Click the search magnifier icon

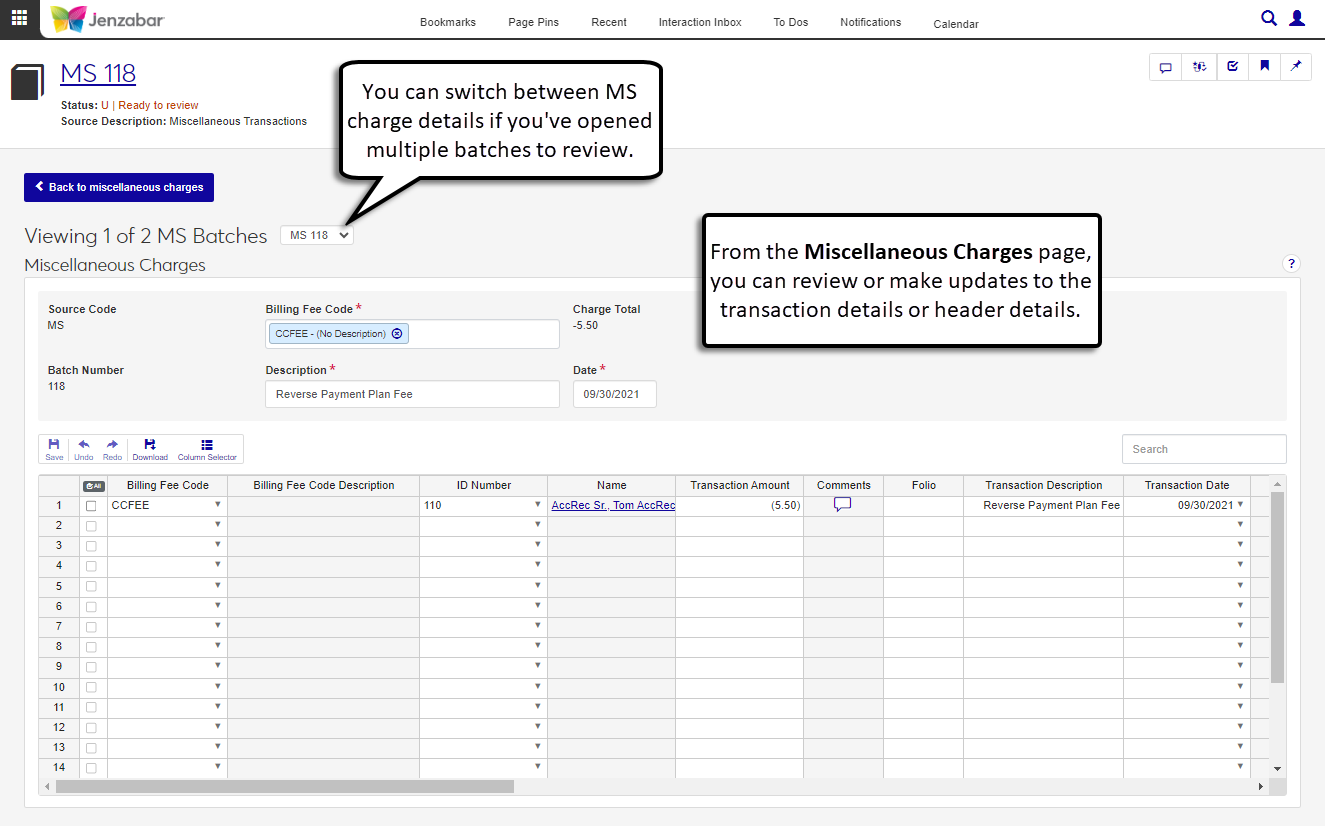pos(1268,18)
